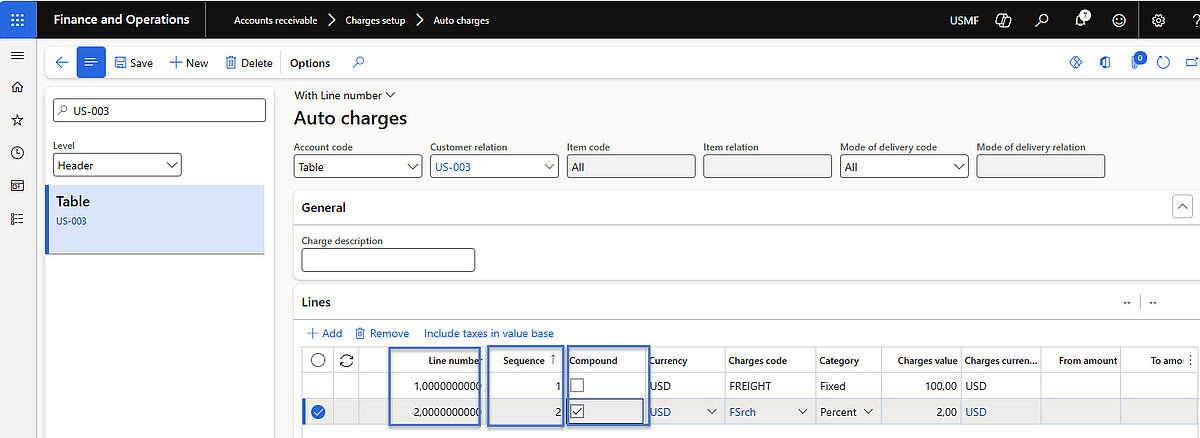
Task: Collapse the General section
Action: click(1182, 207)
